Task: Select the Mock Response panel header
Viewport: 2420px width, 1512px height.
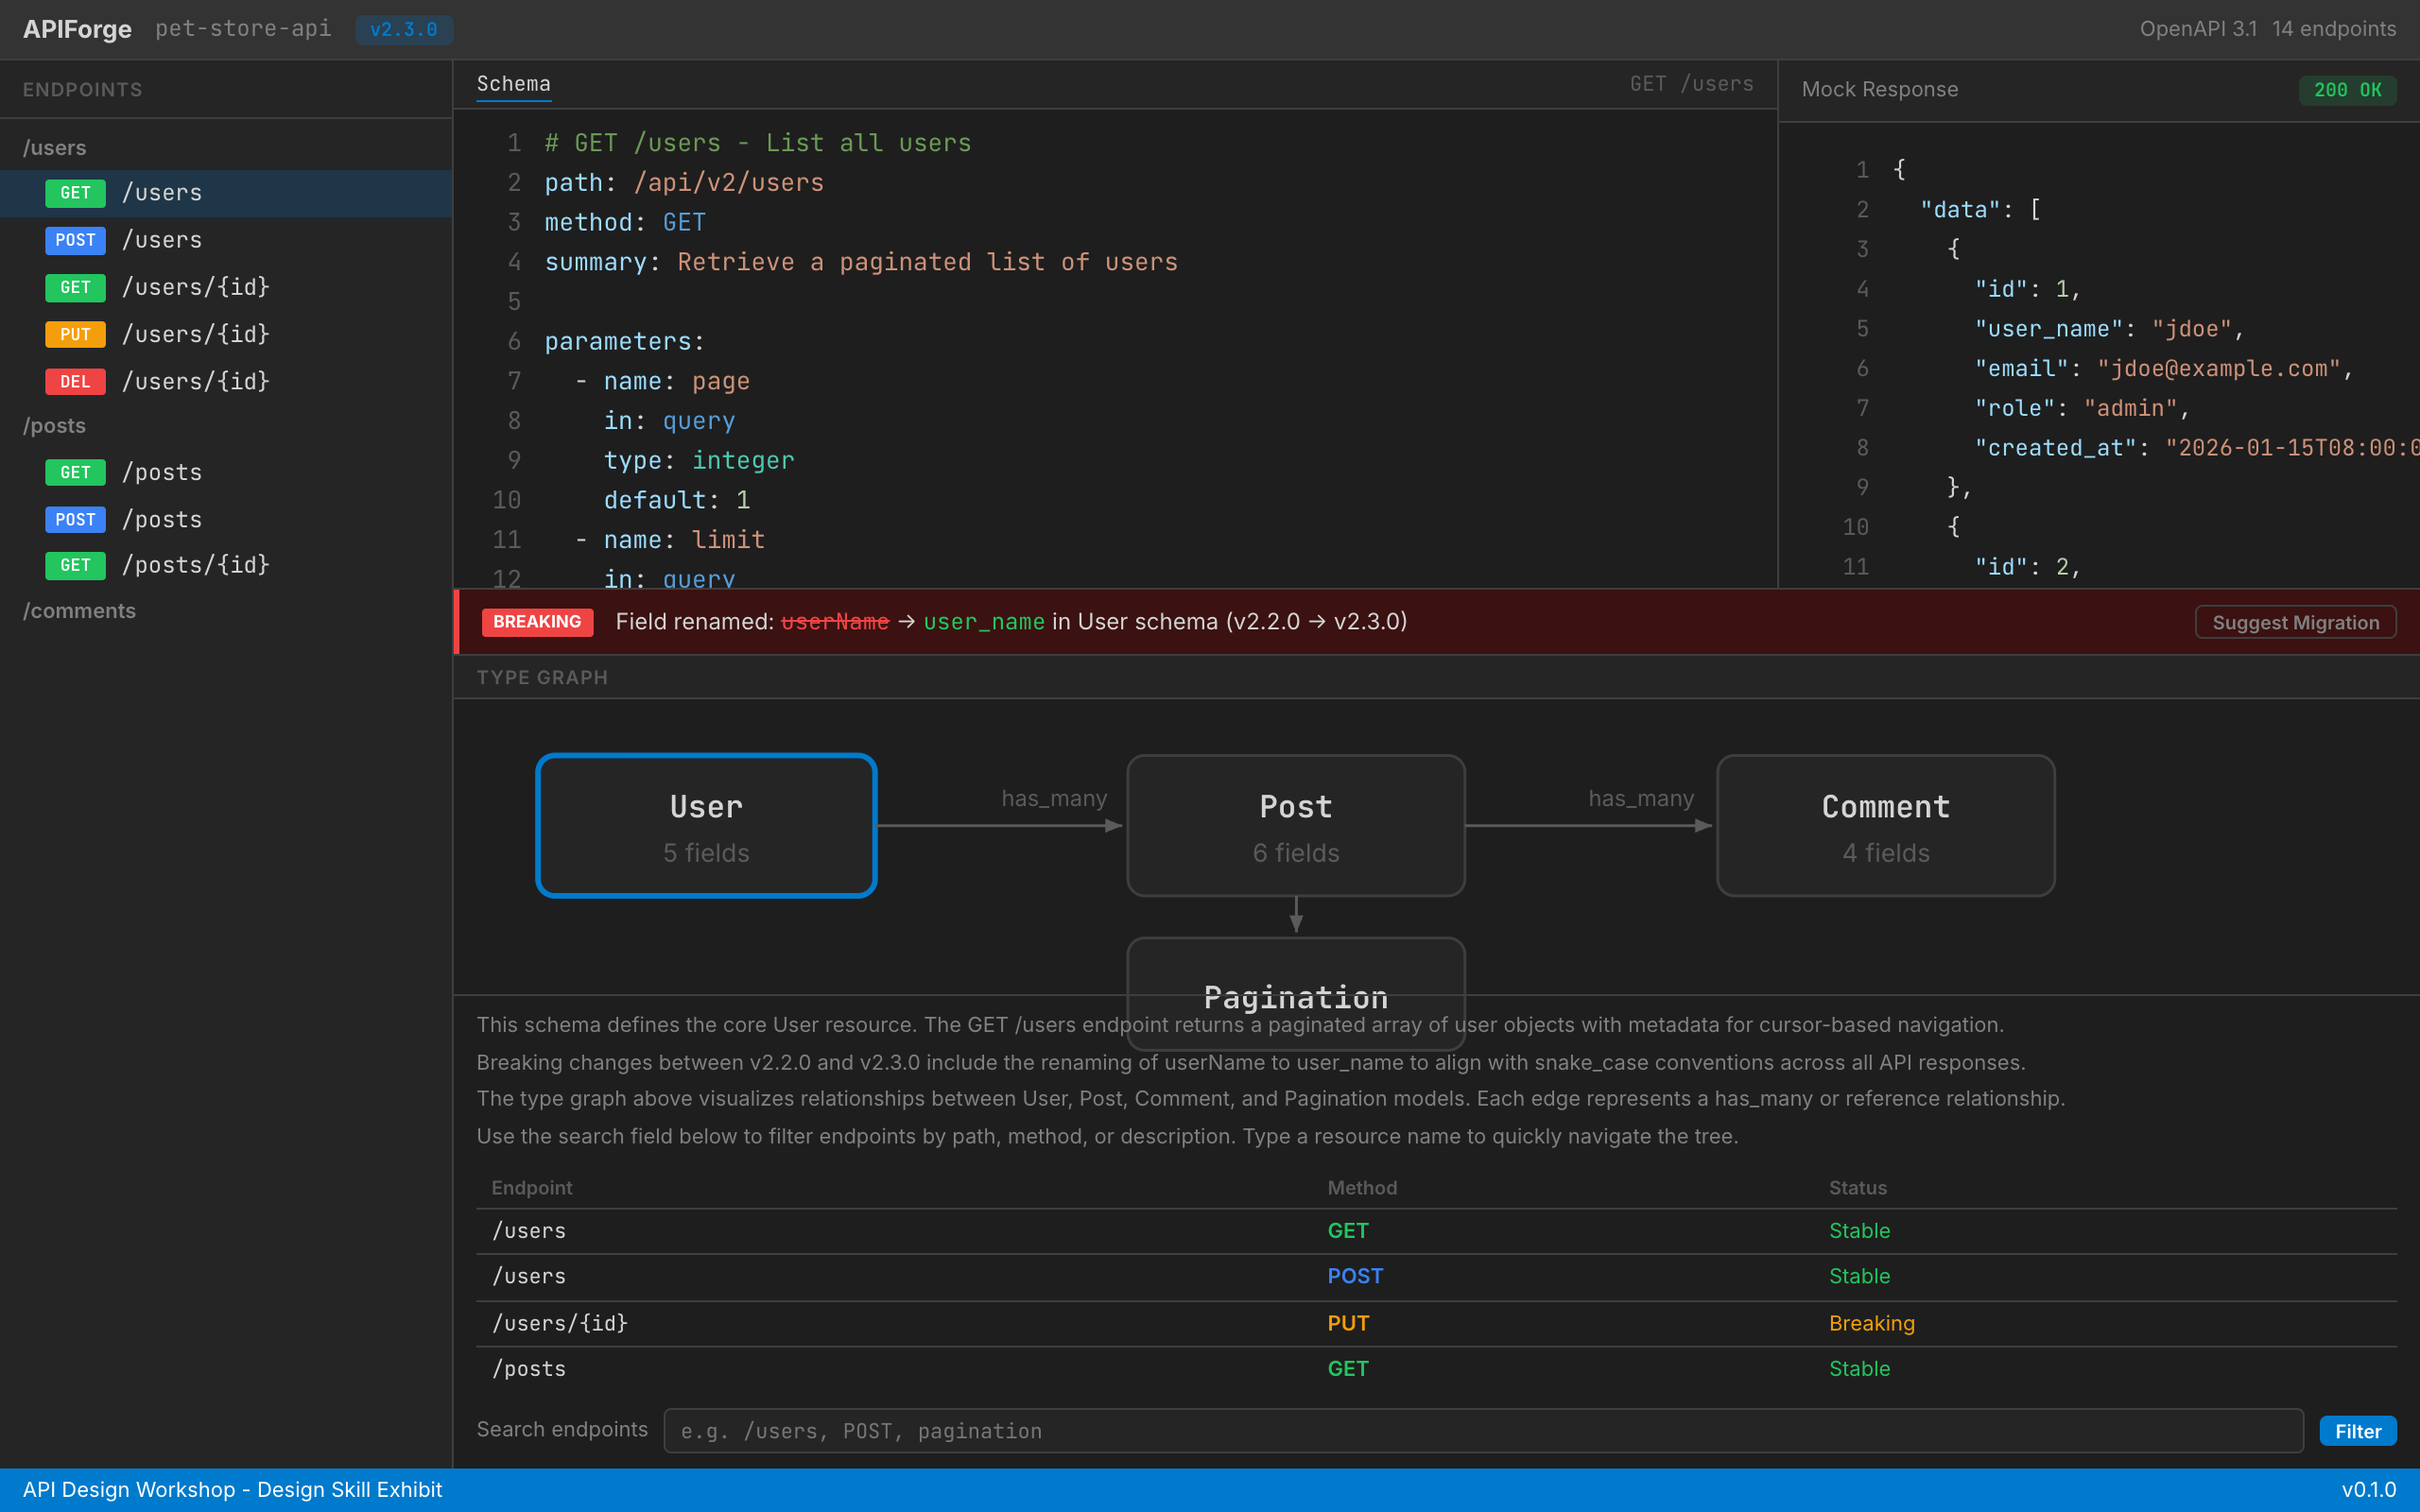Action: point(1880,89)
